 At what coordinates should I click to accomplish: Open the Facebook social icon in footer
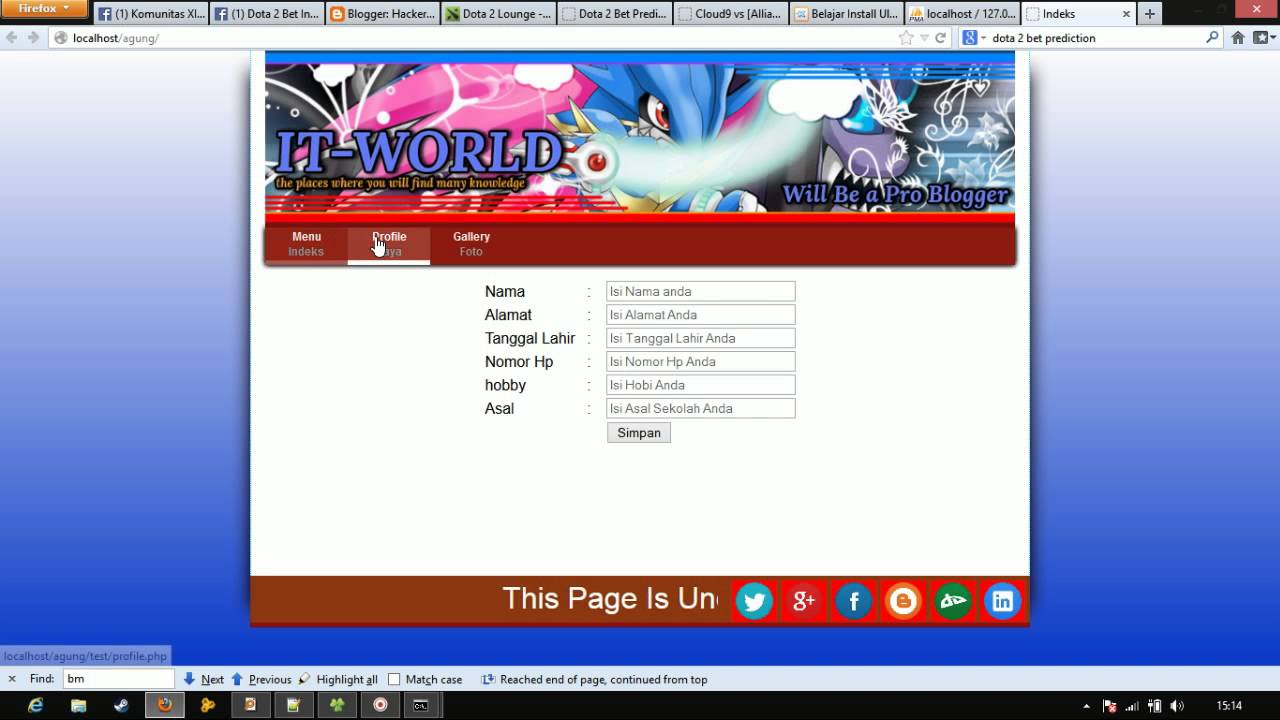point(853,601)
